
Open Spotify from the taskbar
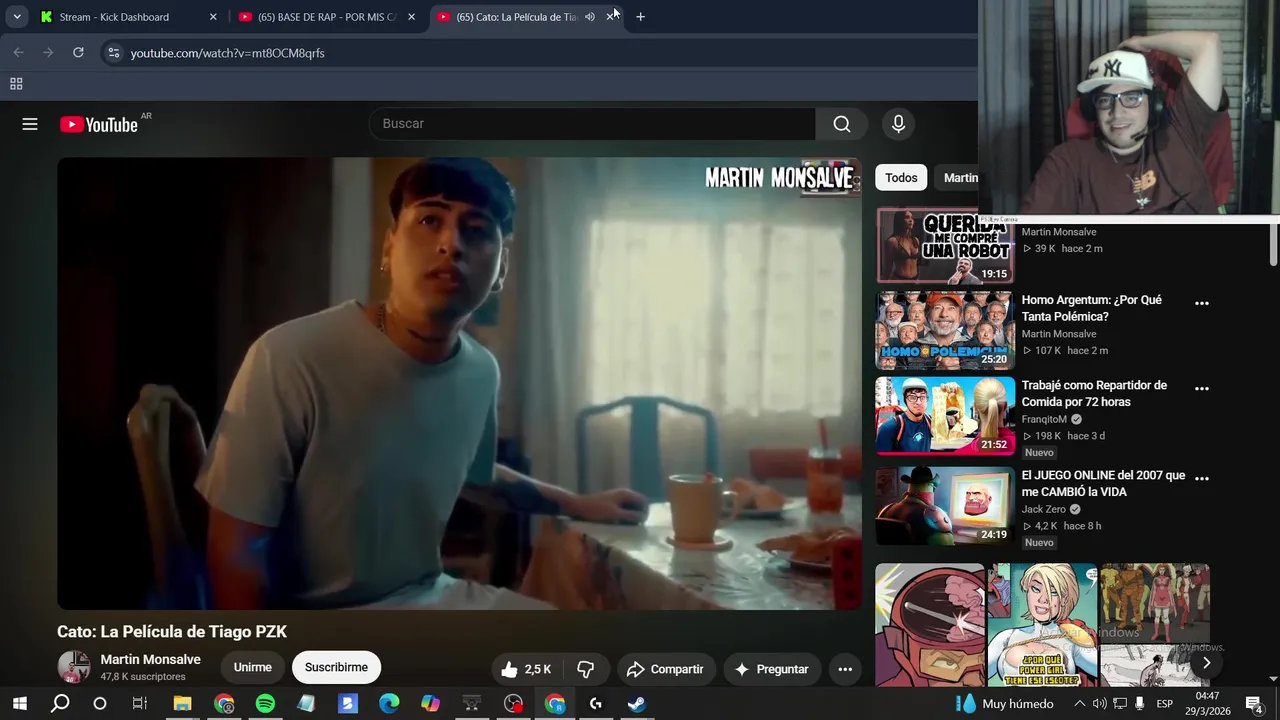(x=265, y=704)
